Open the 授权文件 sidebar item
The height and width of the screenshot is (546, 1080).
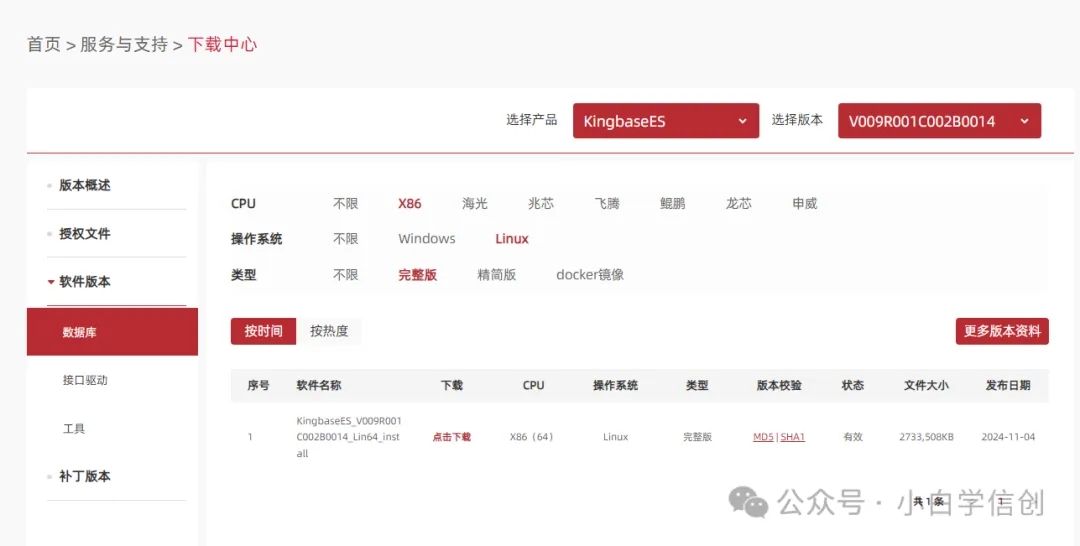pos(85,233)
